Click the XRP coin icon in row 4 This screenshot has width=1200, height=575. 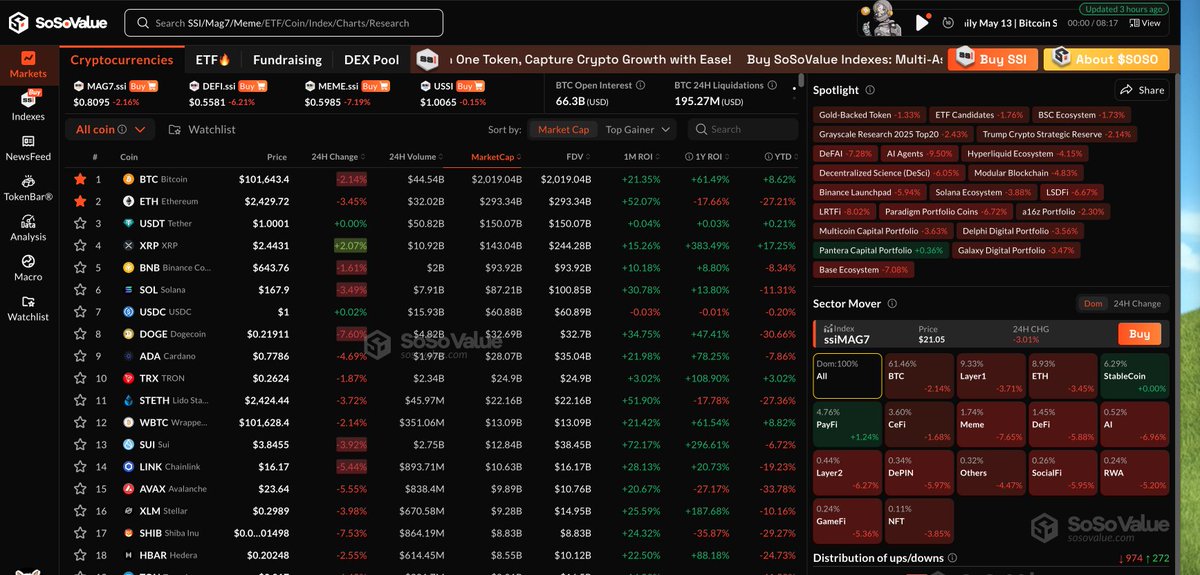[x=128, y=245]
